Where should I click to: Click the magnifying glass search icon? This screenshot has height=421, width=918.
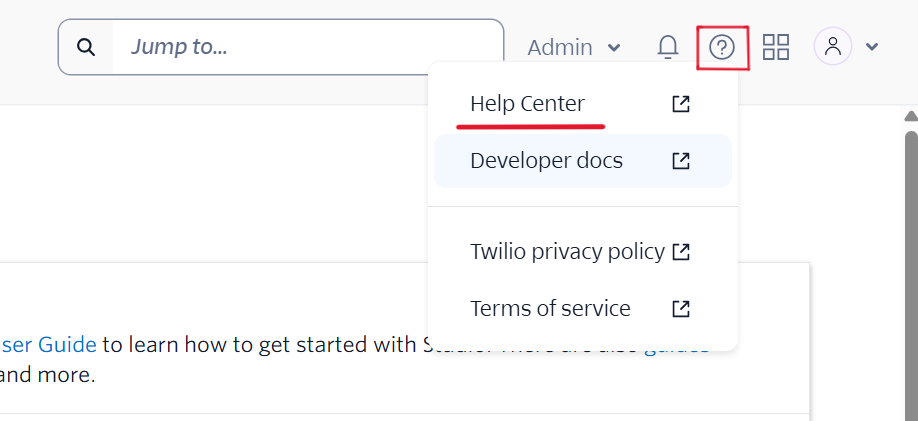point(87,47)
